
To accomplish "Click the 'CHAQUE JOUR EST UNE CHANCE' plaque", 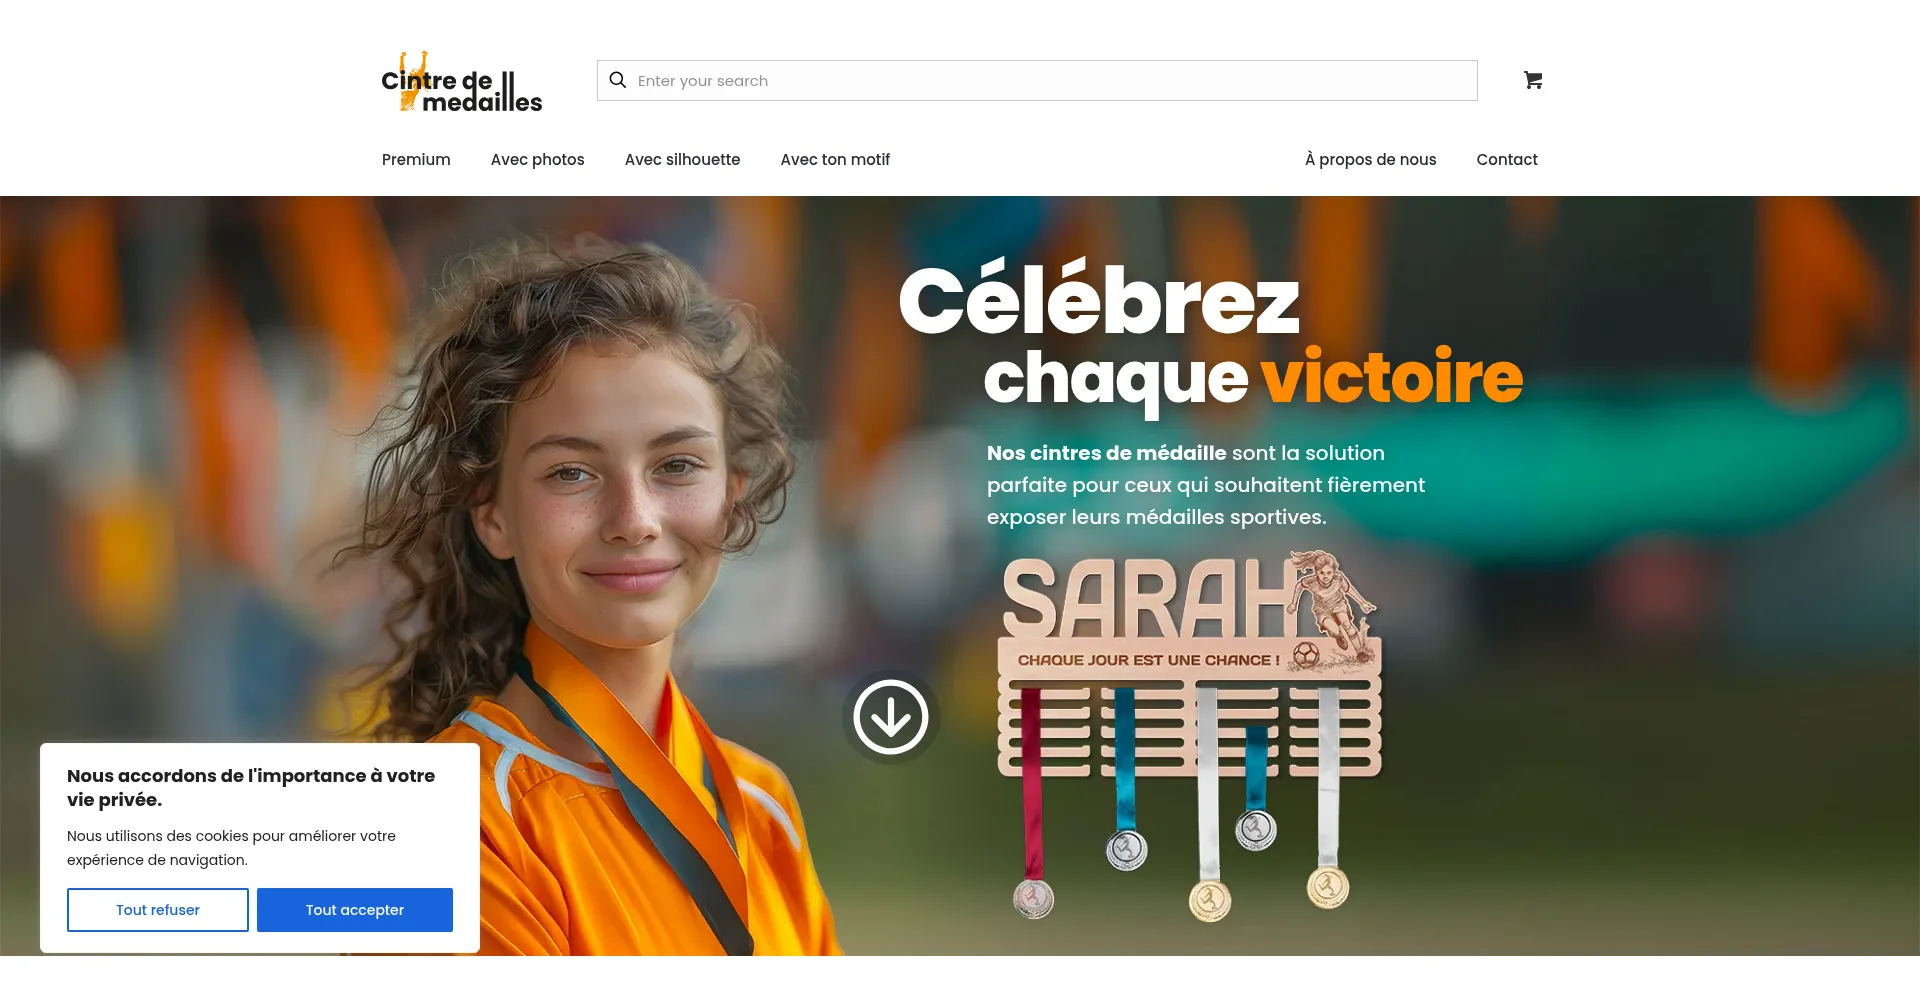I will (1148, 660).
